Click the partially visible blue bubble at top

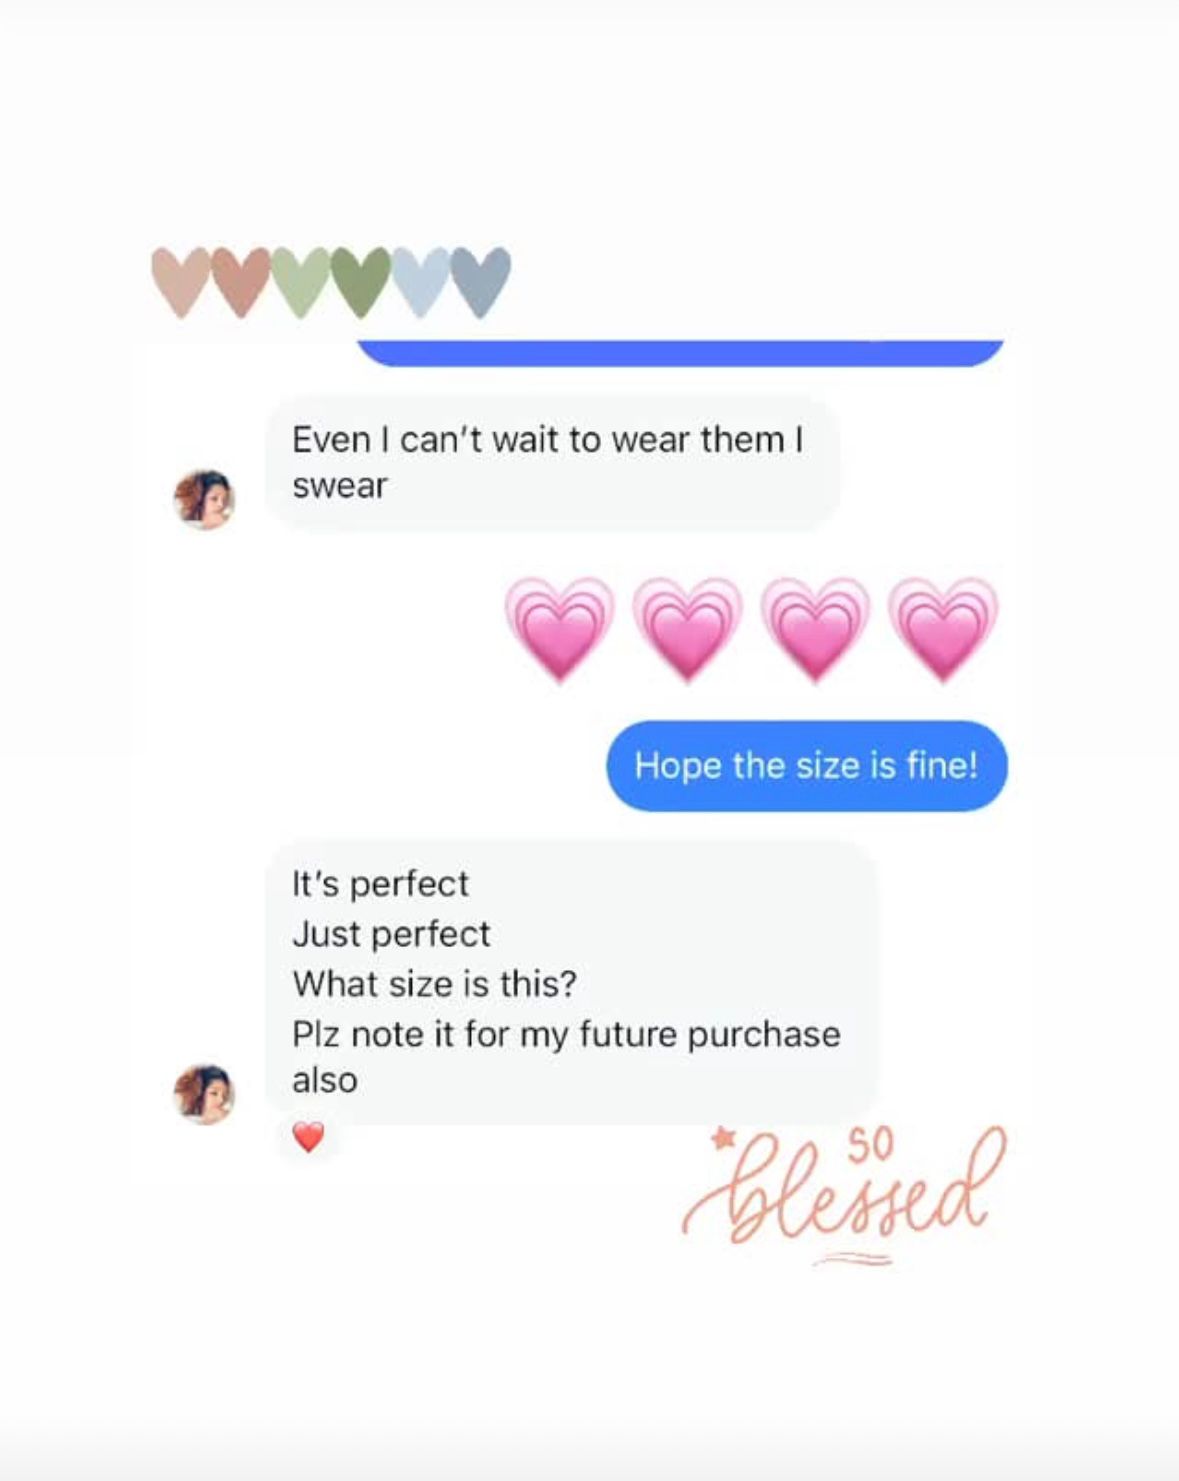[680, 353]
